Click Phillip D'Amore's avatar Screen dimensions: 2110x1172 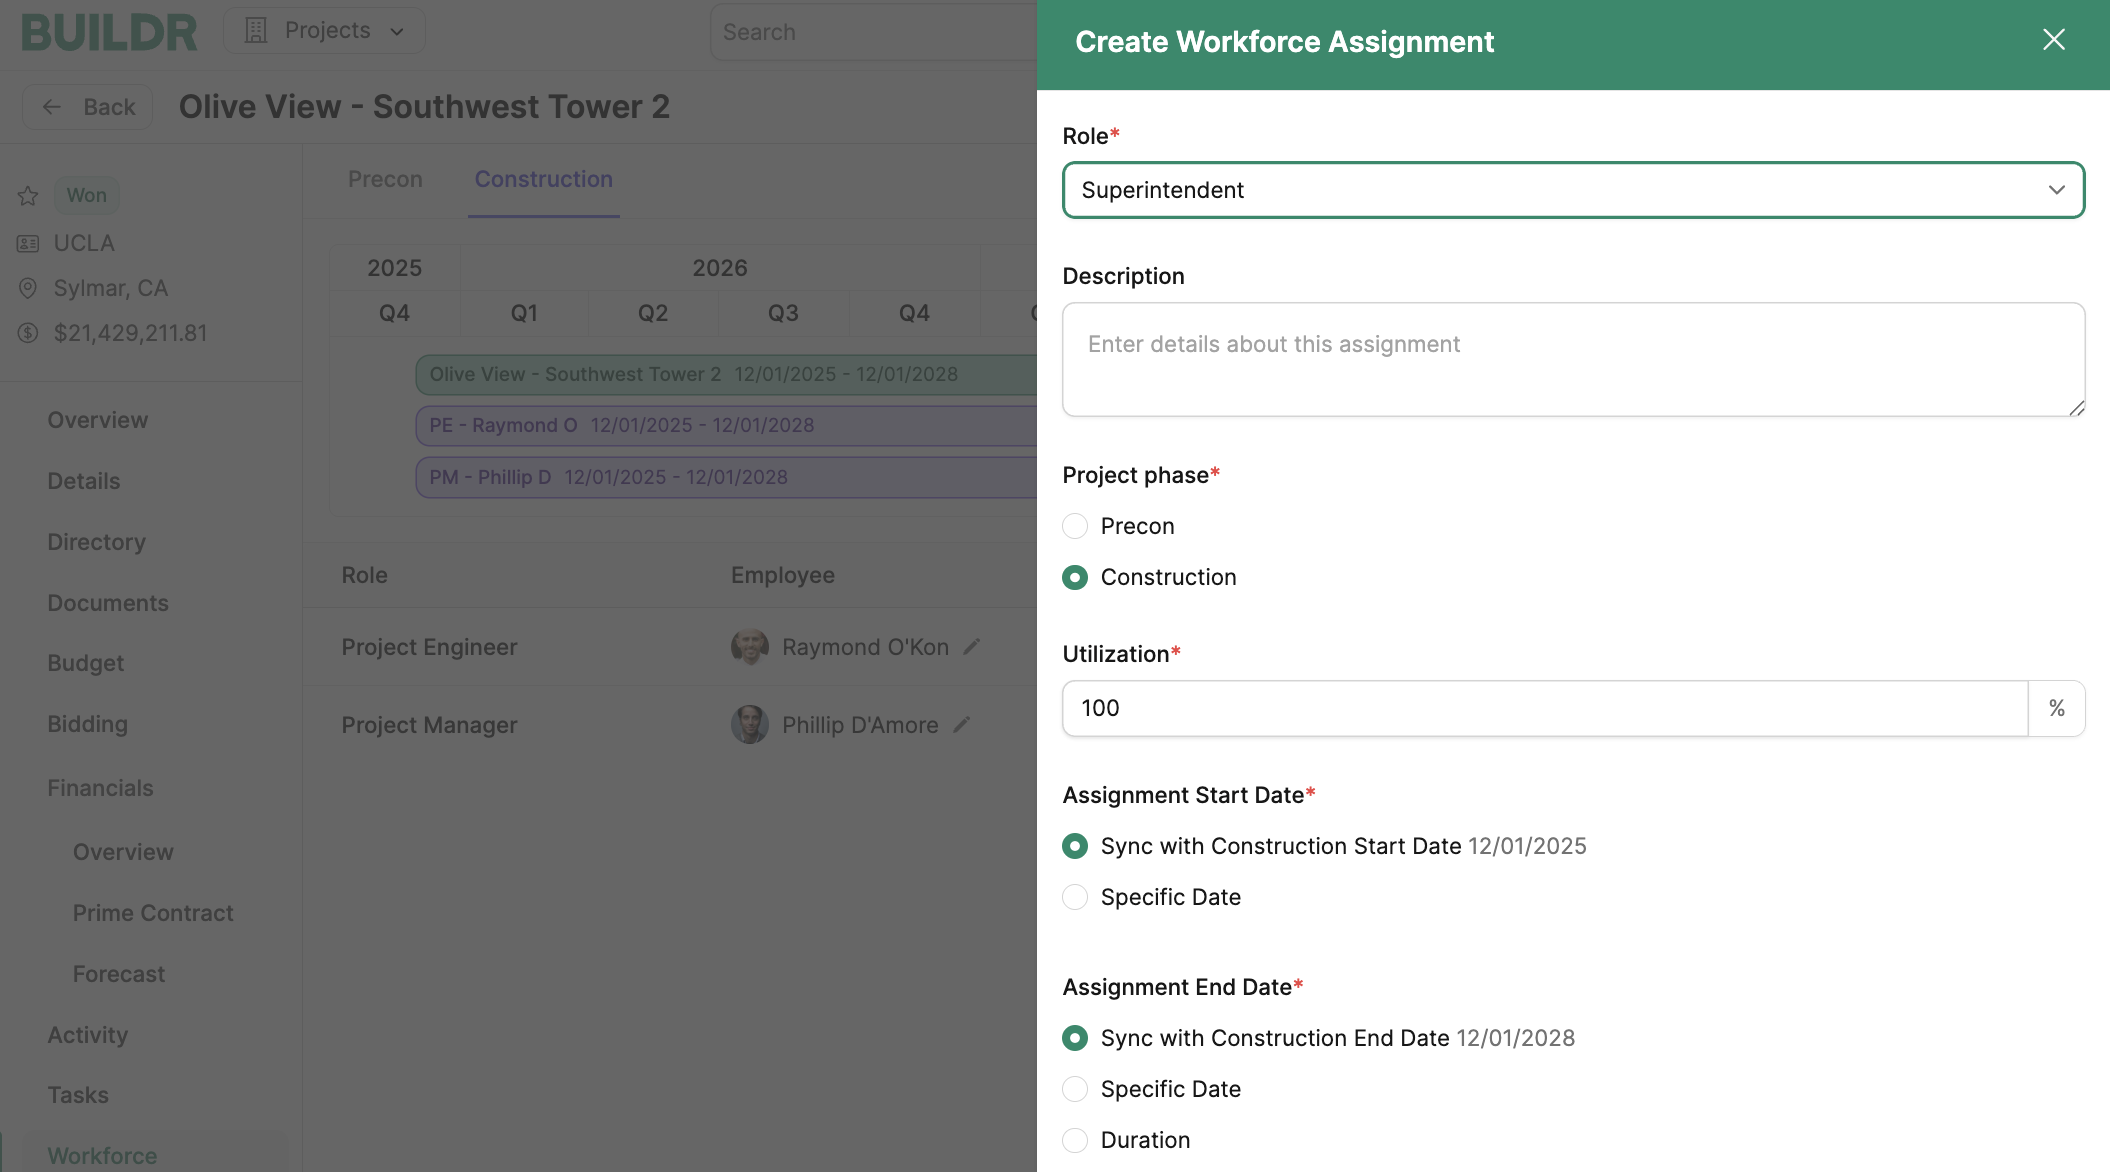[x=750, y=725]
